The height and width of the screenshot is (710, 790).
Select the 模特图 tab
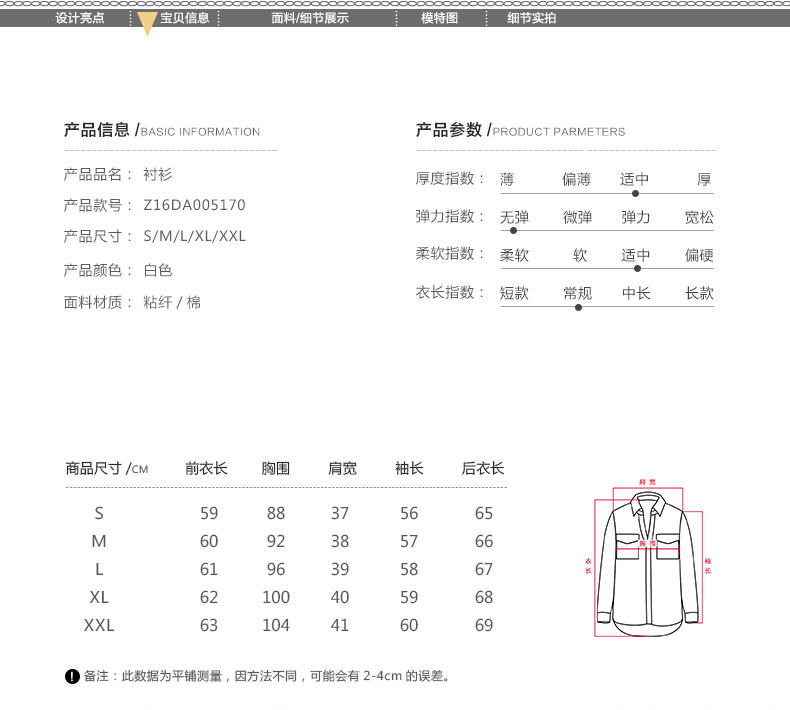pos(439,18)
